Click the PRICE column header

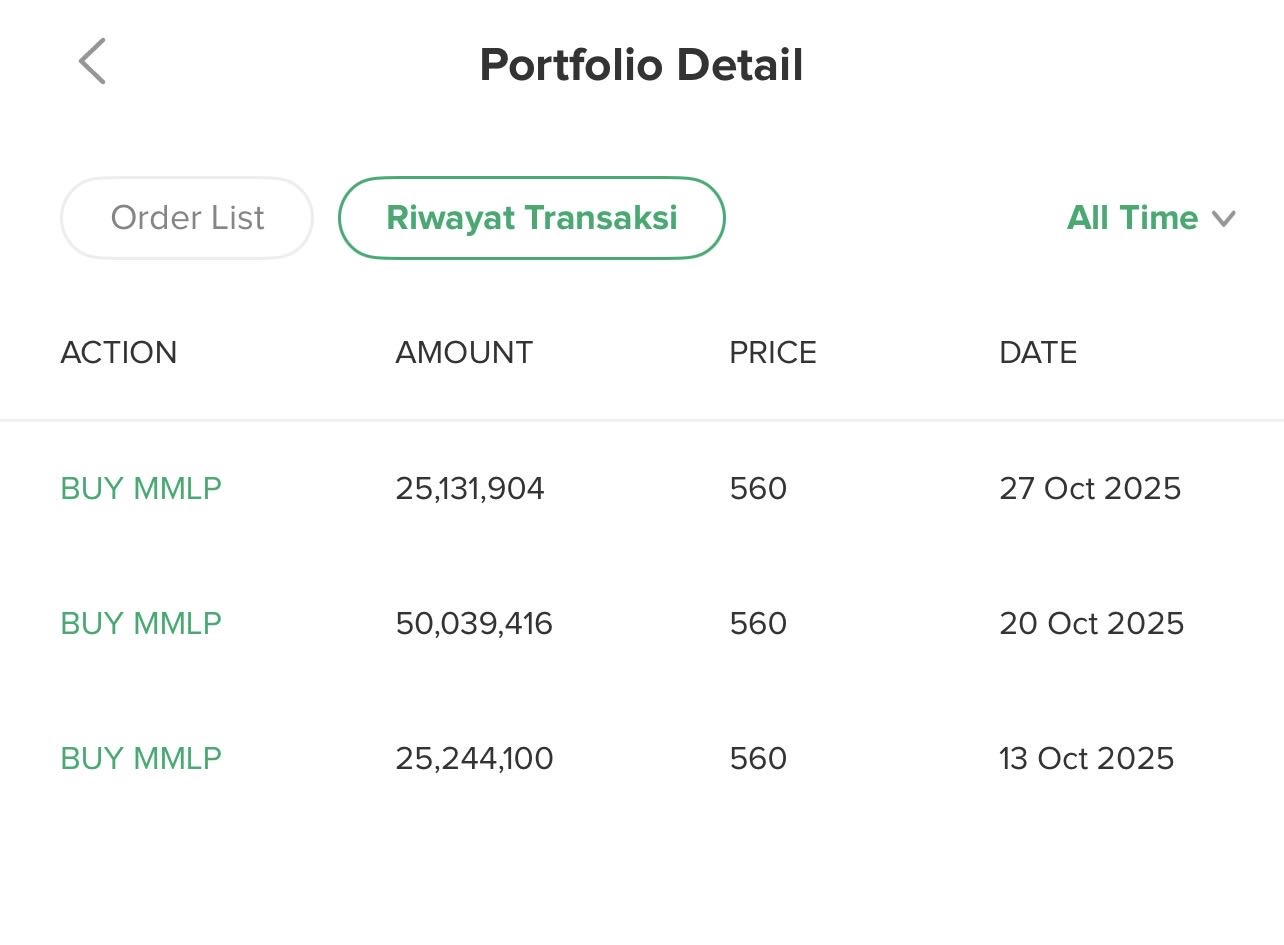tap(773, 353)
